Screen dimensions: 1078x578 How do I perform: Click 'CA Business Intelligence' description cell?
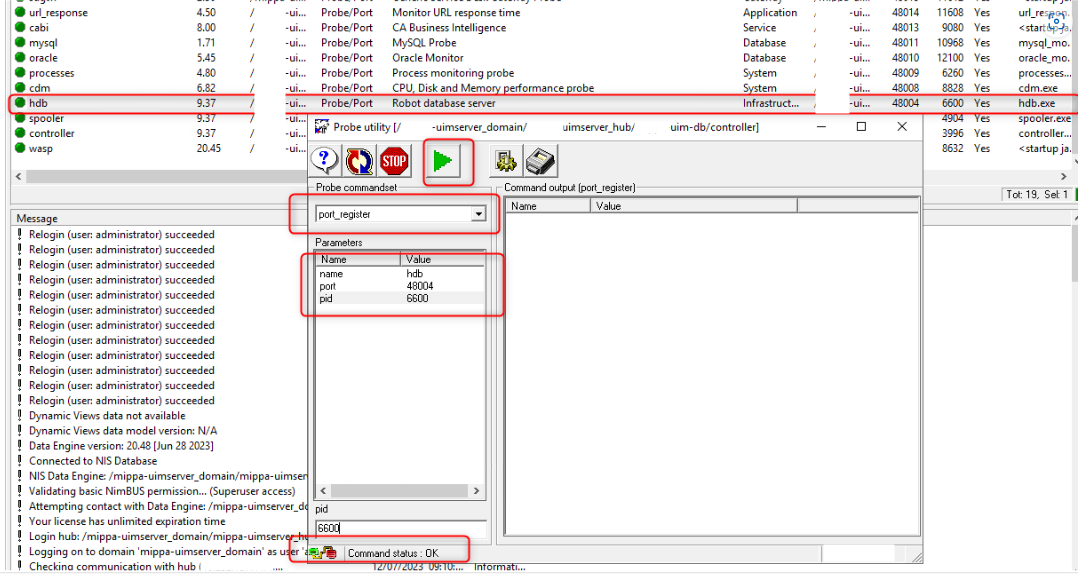tap(449, 27)
